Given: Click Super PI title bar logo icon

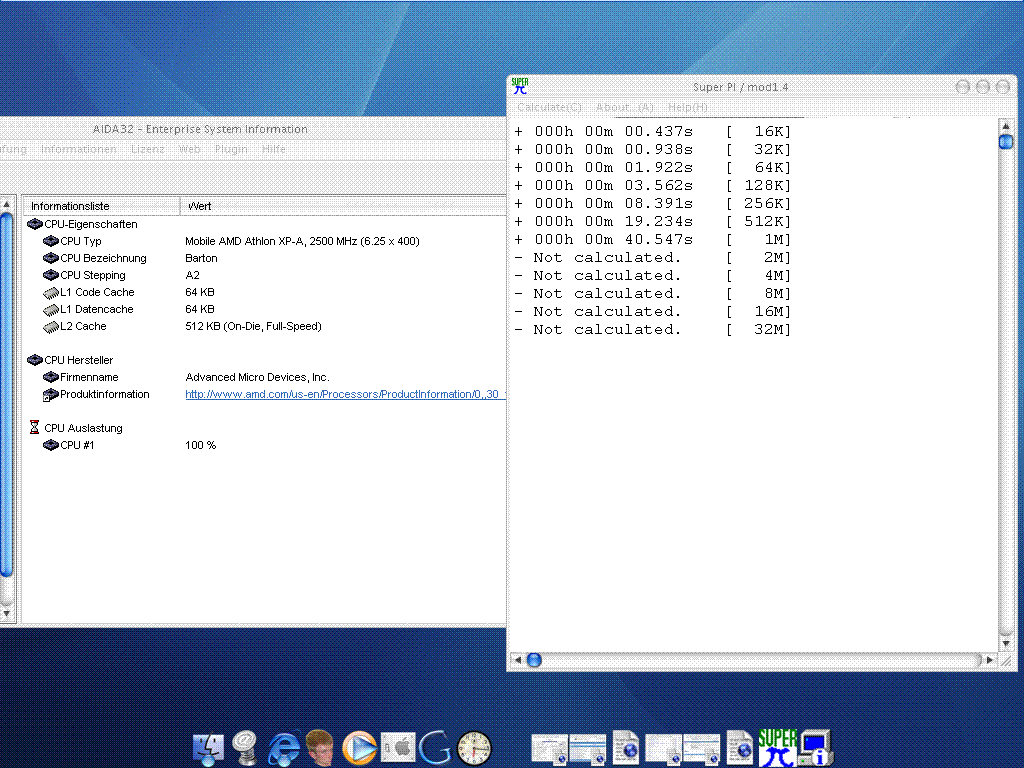Looking at the screenshot, I should 520,86.
